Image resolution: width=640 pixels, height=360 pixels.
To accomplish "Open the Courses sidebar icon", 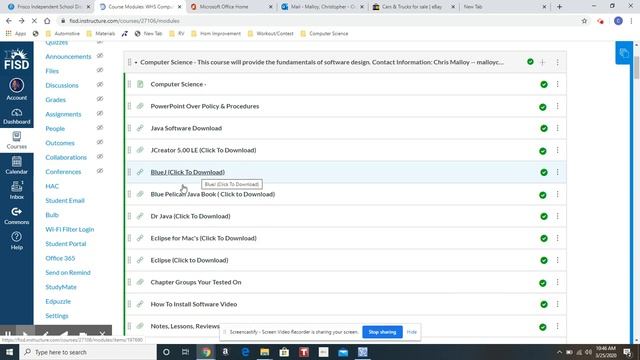I will tap(16, 137).
